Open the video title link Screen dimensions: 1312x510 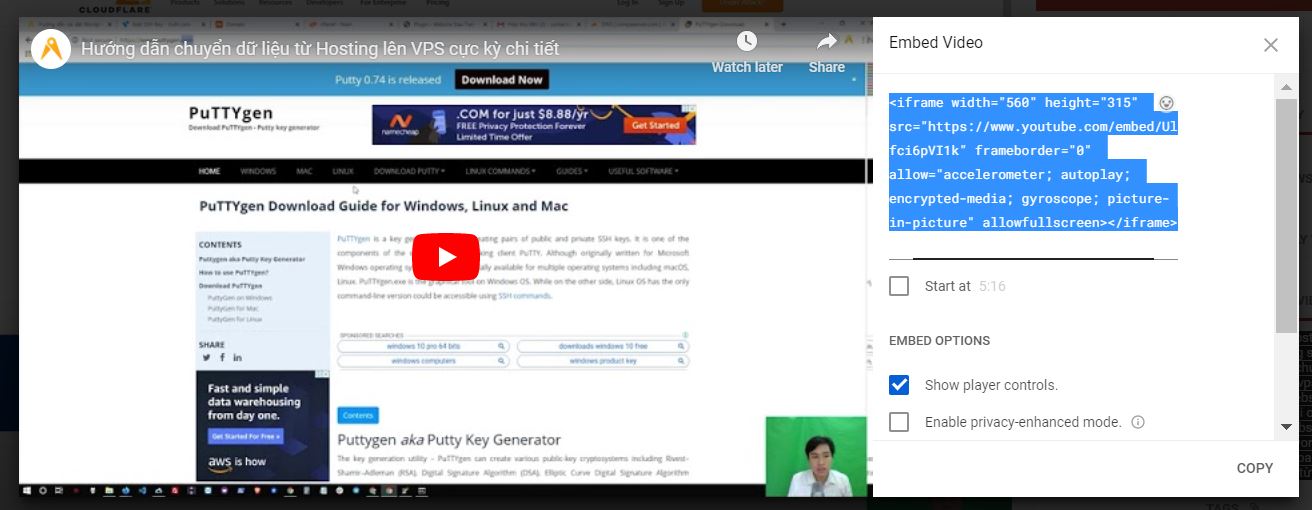(320, 48)
